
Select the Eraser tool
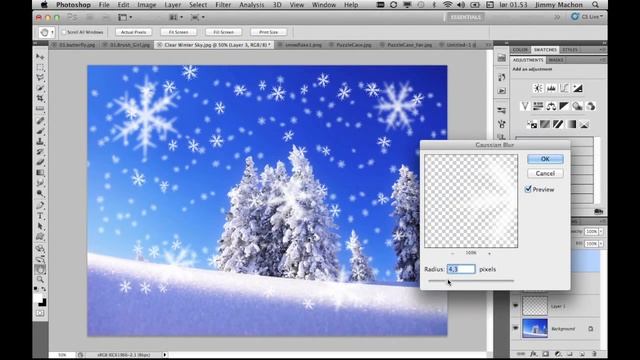(x=40, y=162)
